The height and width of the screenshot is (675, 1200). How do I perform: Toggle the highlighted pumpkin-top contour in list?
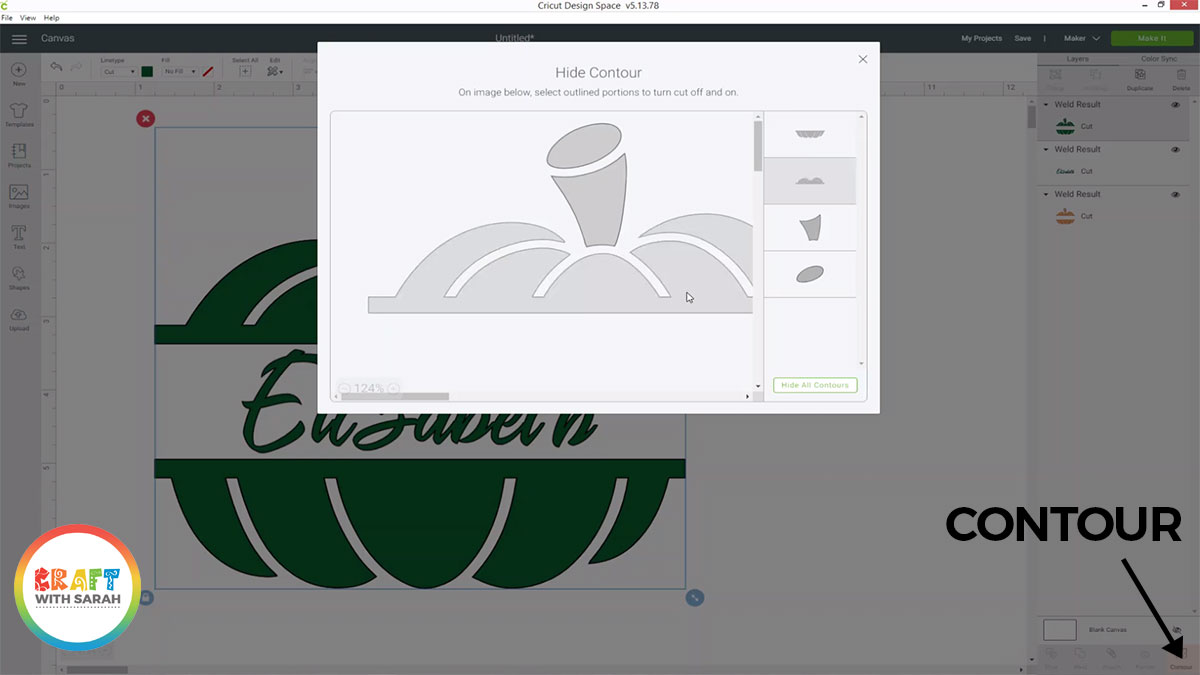[x=810, y=181]
